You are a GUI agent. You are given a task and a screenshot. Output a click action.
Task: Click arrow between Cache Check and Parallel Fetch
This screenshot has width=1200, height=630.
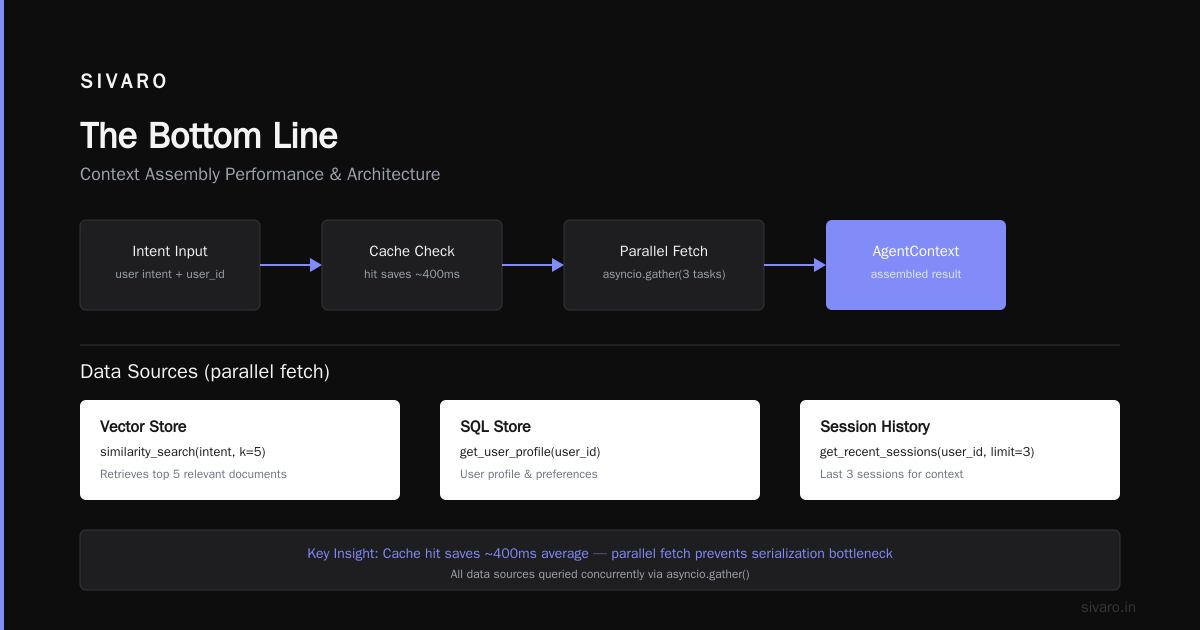pyautogui.click(x=533, y=265)
